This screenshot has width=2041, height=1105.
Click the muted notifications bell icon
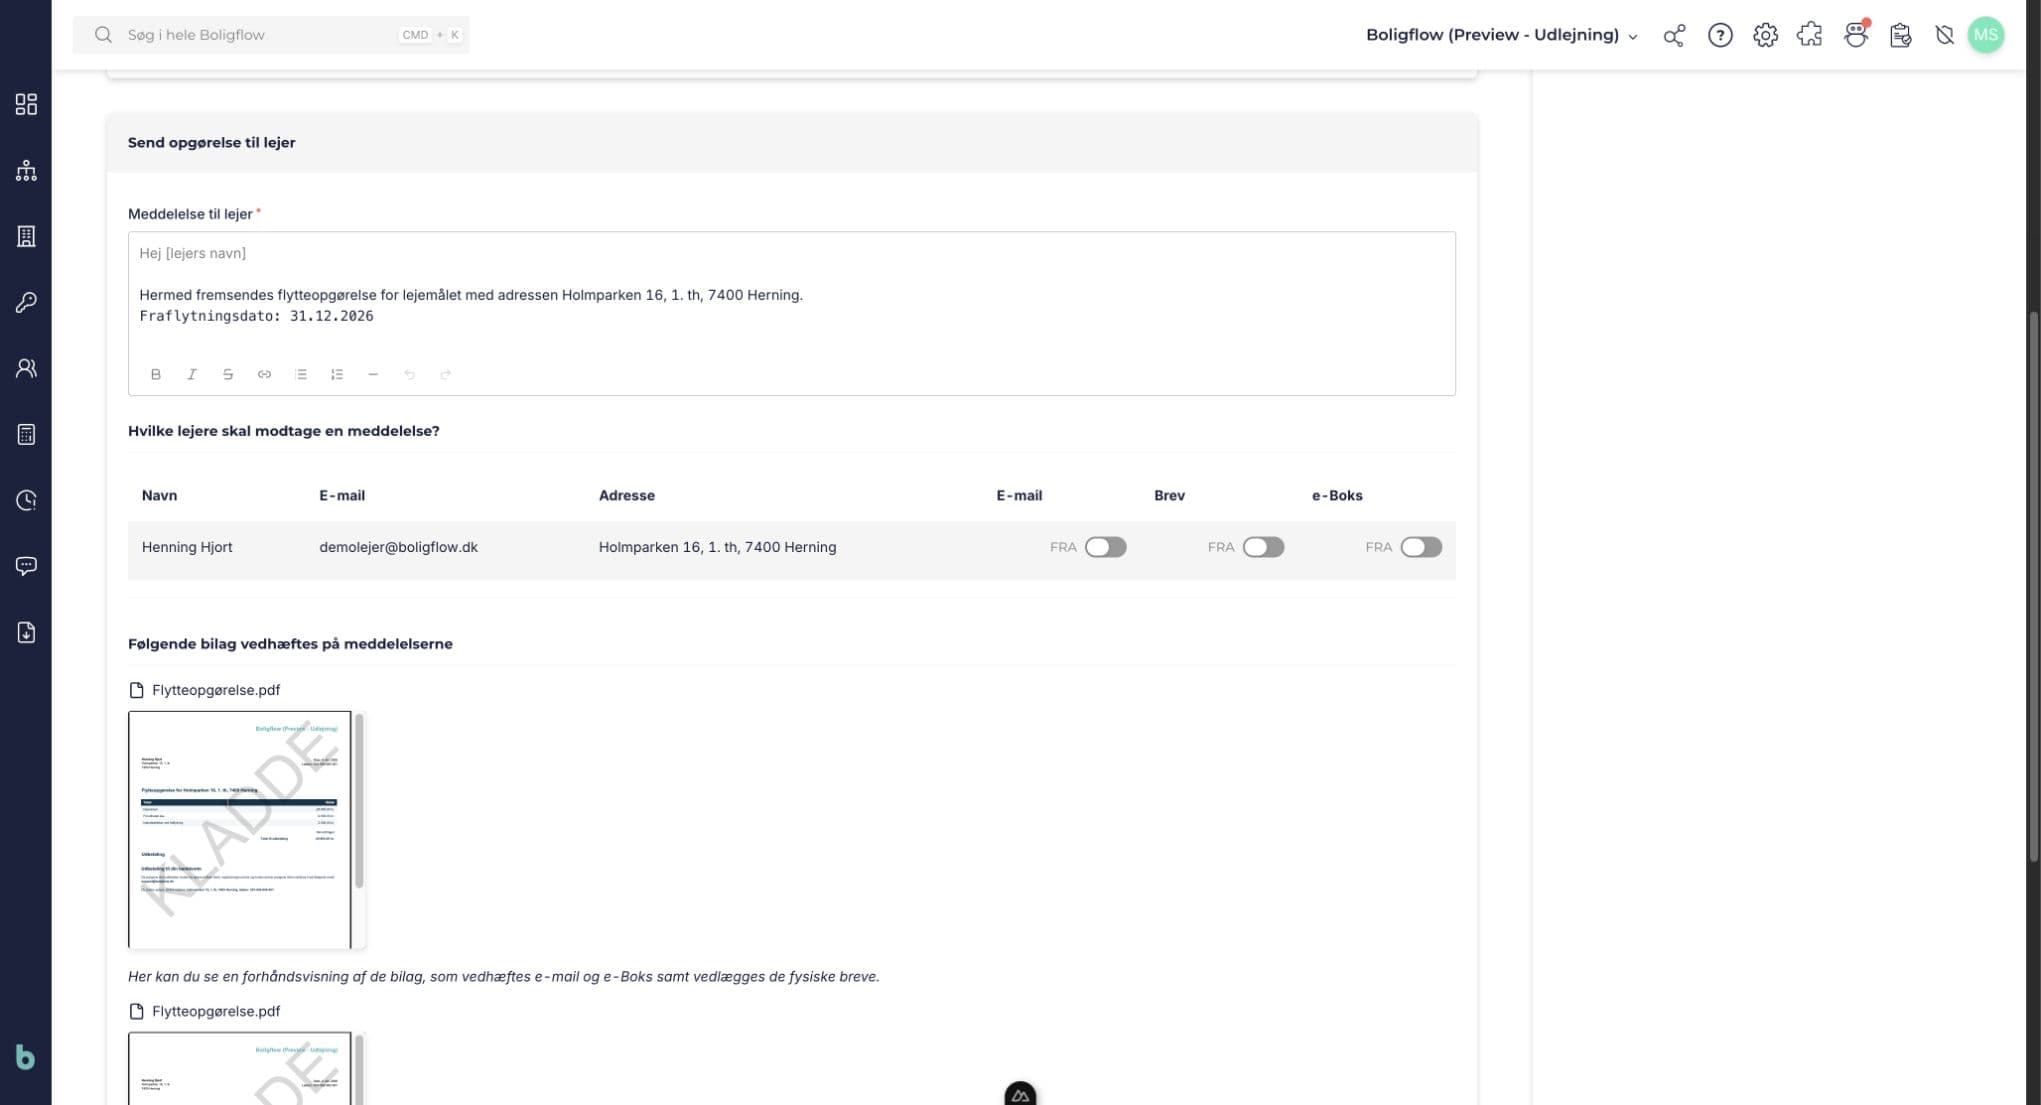click(1944, 35)
